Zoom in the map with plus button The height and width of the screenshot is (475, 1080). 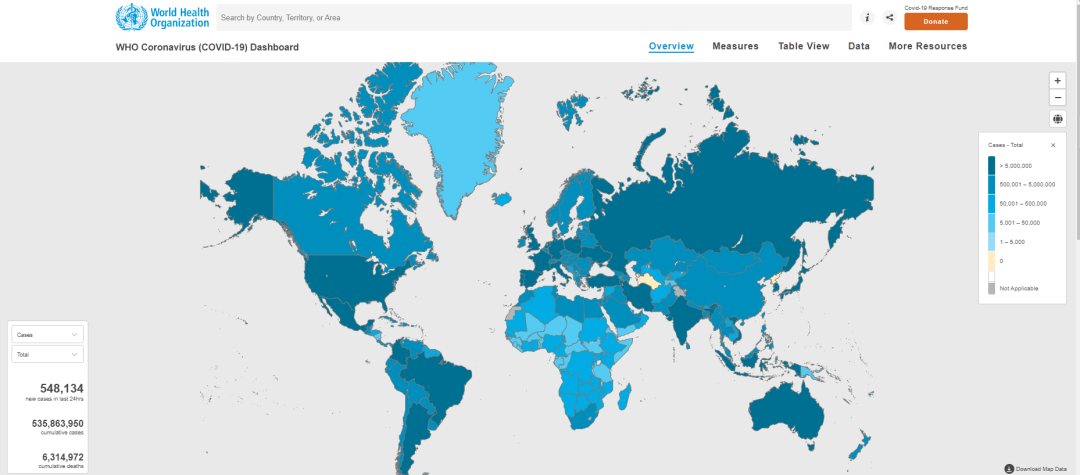tap(1058, 80)
